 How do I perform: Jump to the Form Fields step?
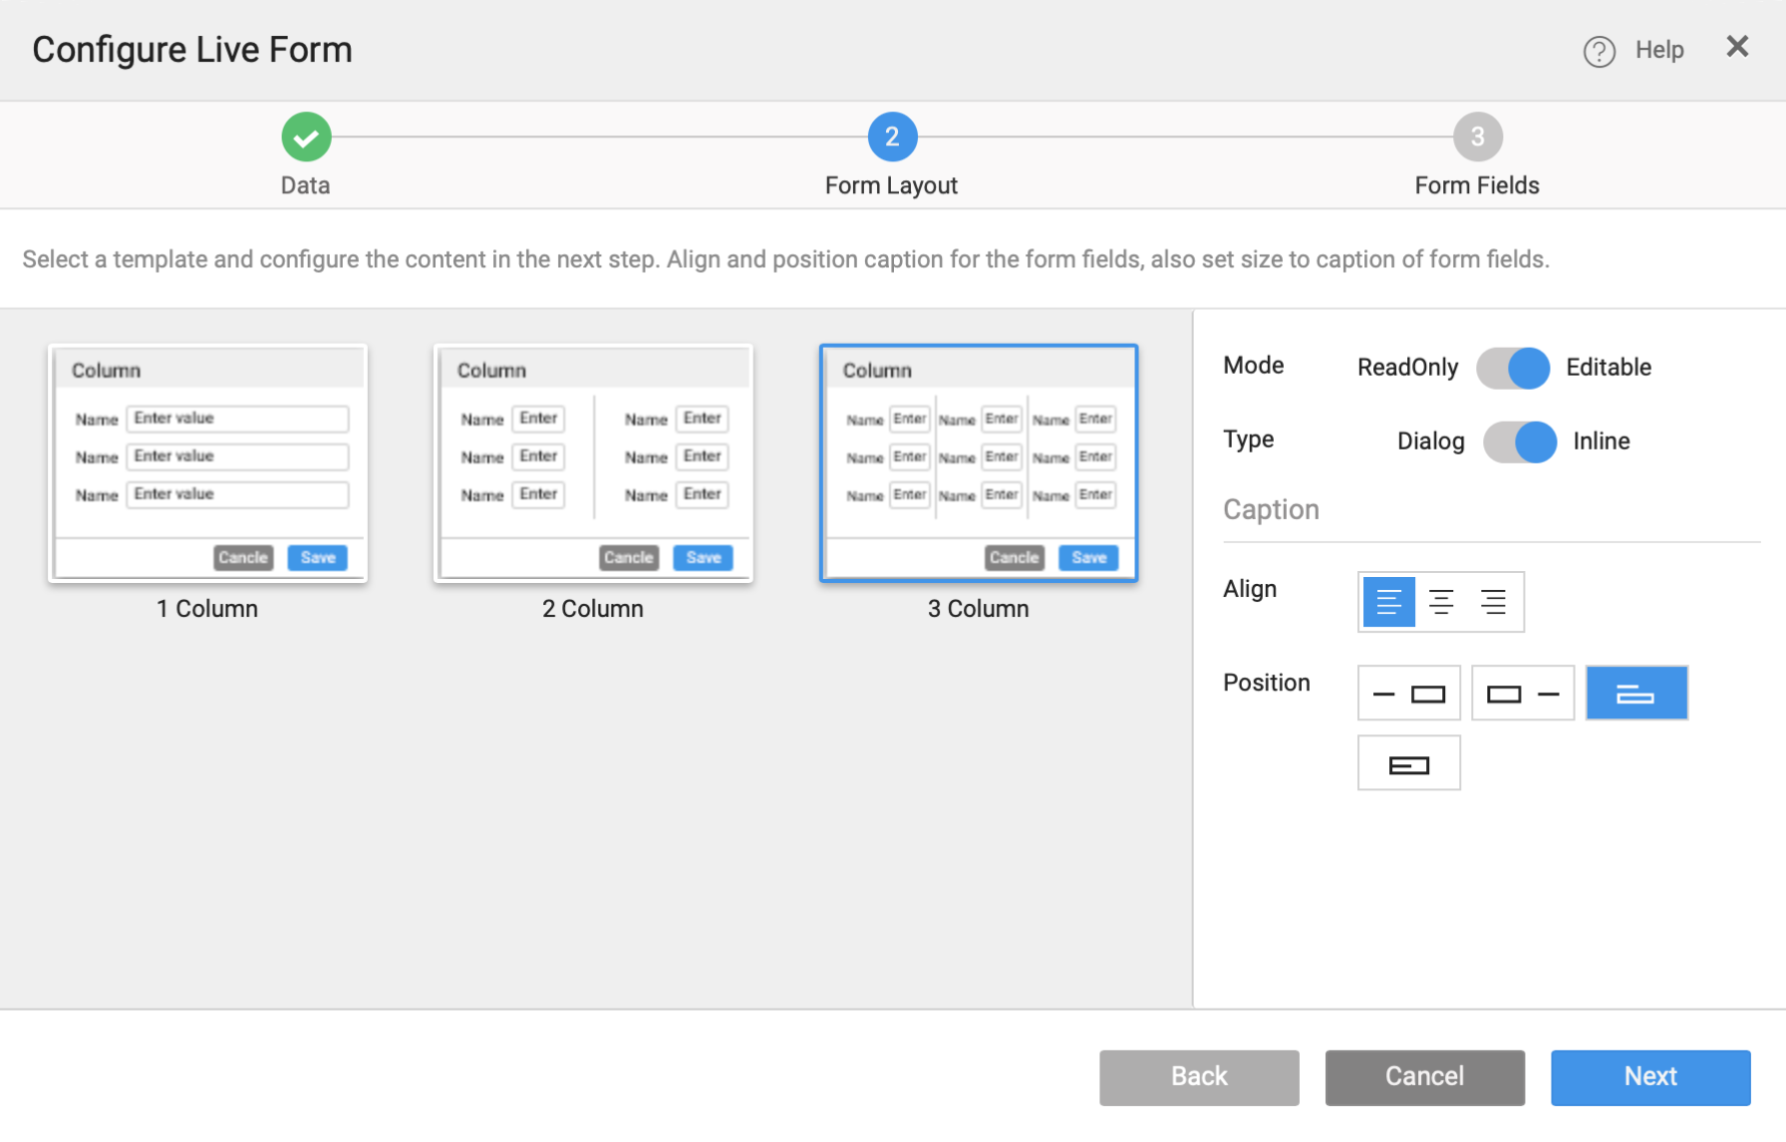[1477, 136]
